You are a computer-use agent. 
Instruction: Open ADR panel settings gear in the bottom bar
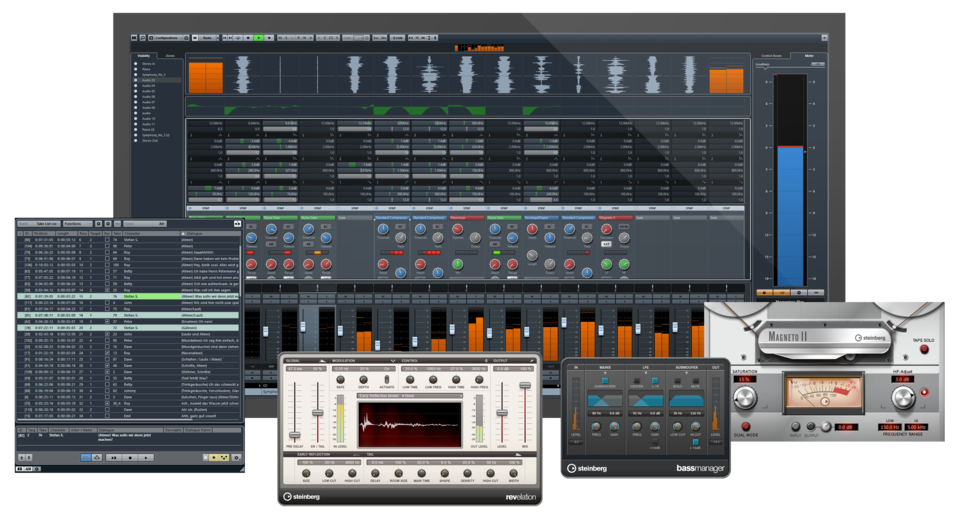click(x=236, y=458)
